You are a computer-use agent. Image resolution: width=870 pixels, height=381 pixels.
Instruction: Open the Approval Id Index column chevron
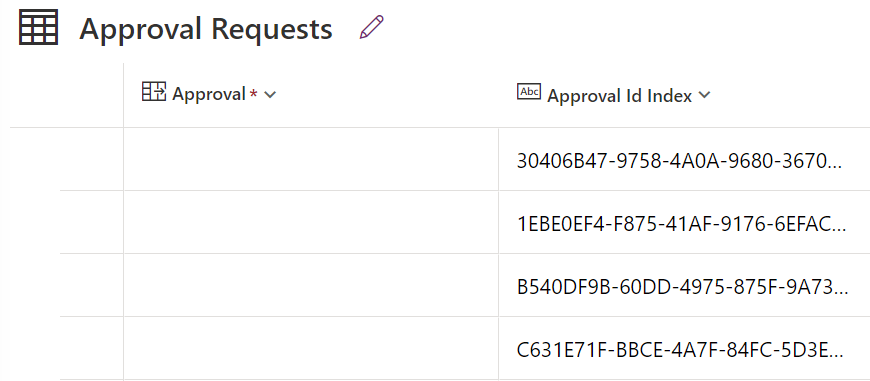click(704, 95)
